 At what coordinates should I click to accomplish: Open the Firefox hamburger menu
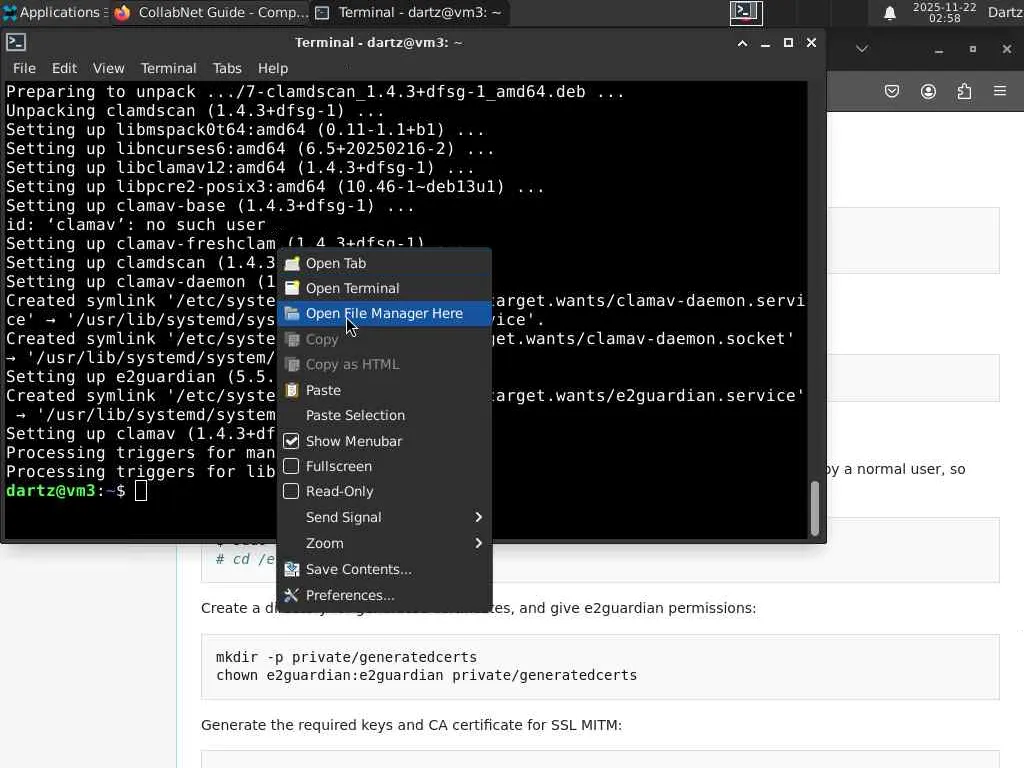[1000, 91]
